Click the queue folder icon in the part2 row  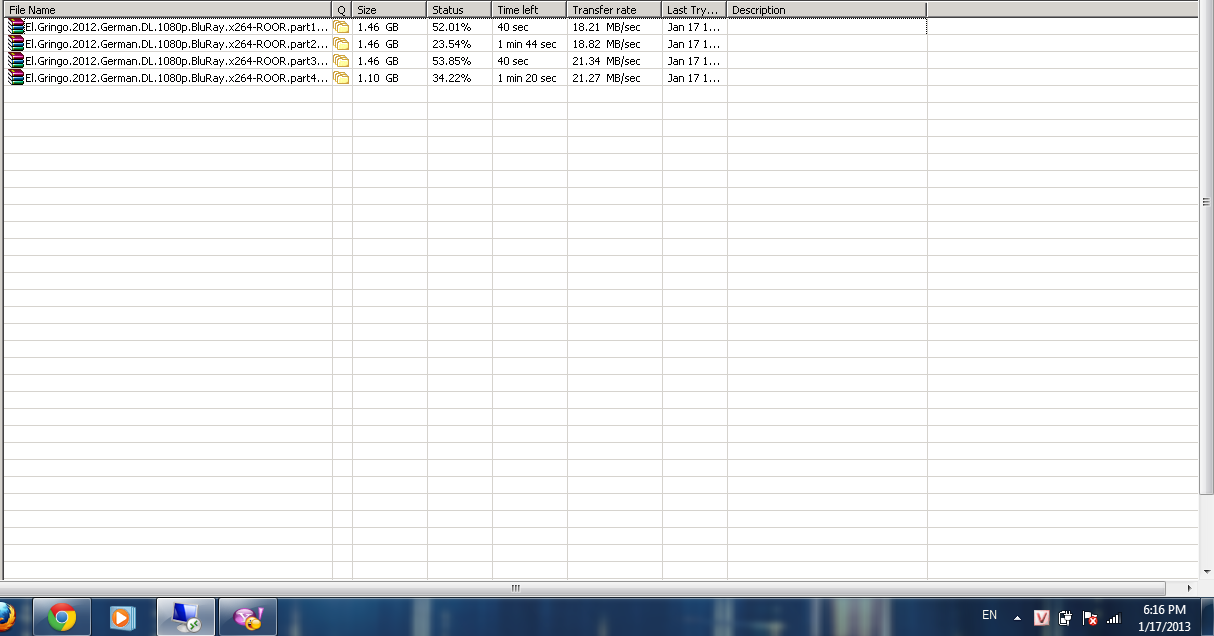coord(342,44)
